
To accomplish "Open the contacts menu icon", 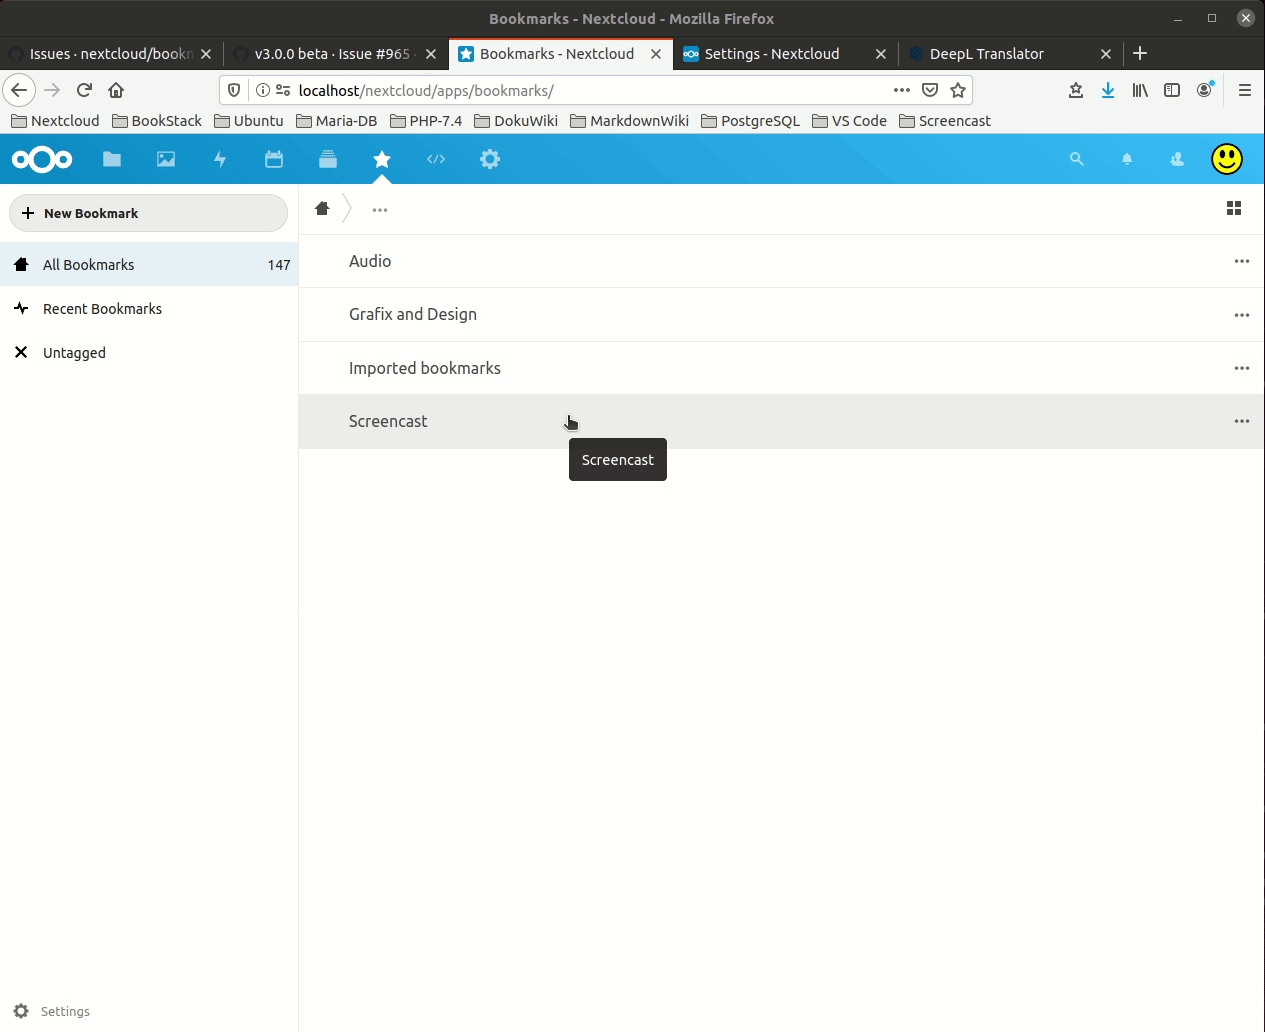I will point(1177,159).
